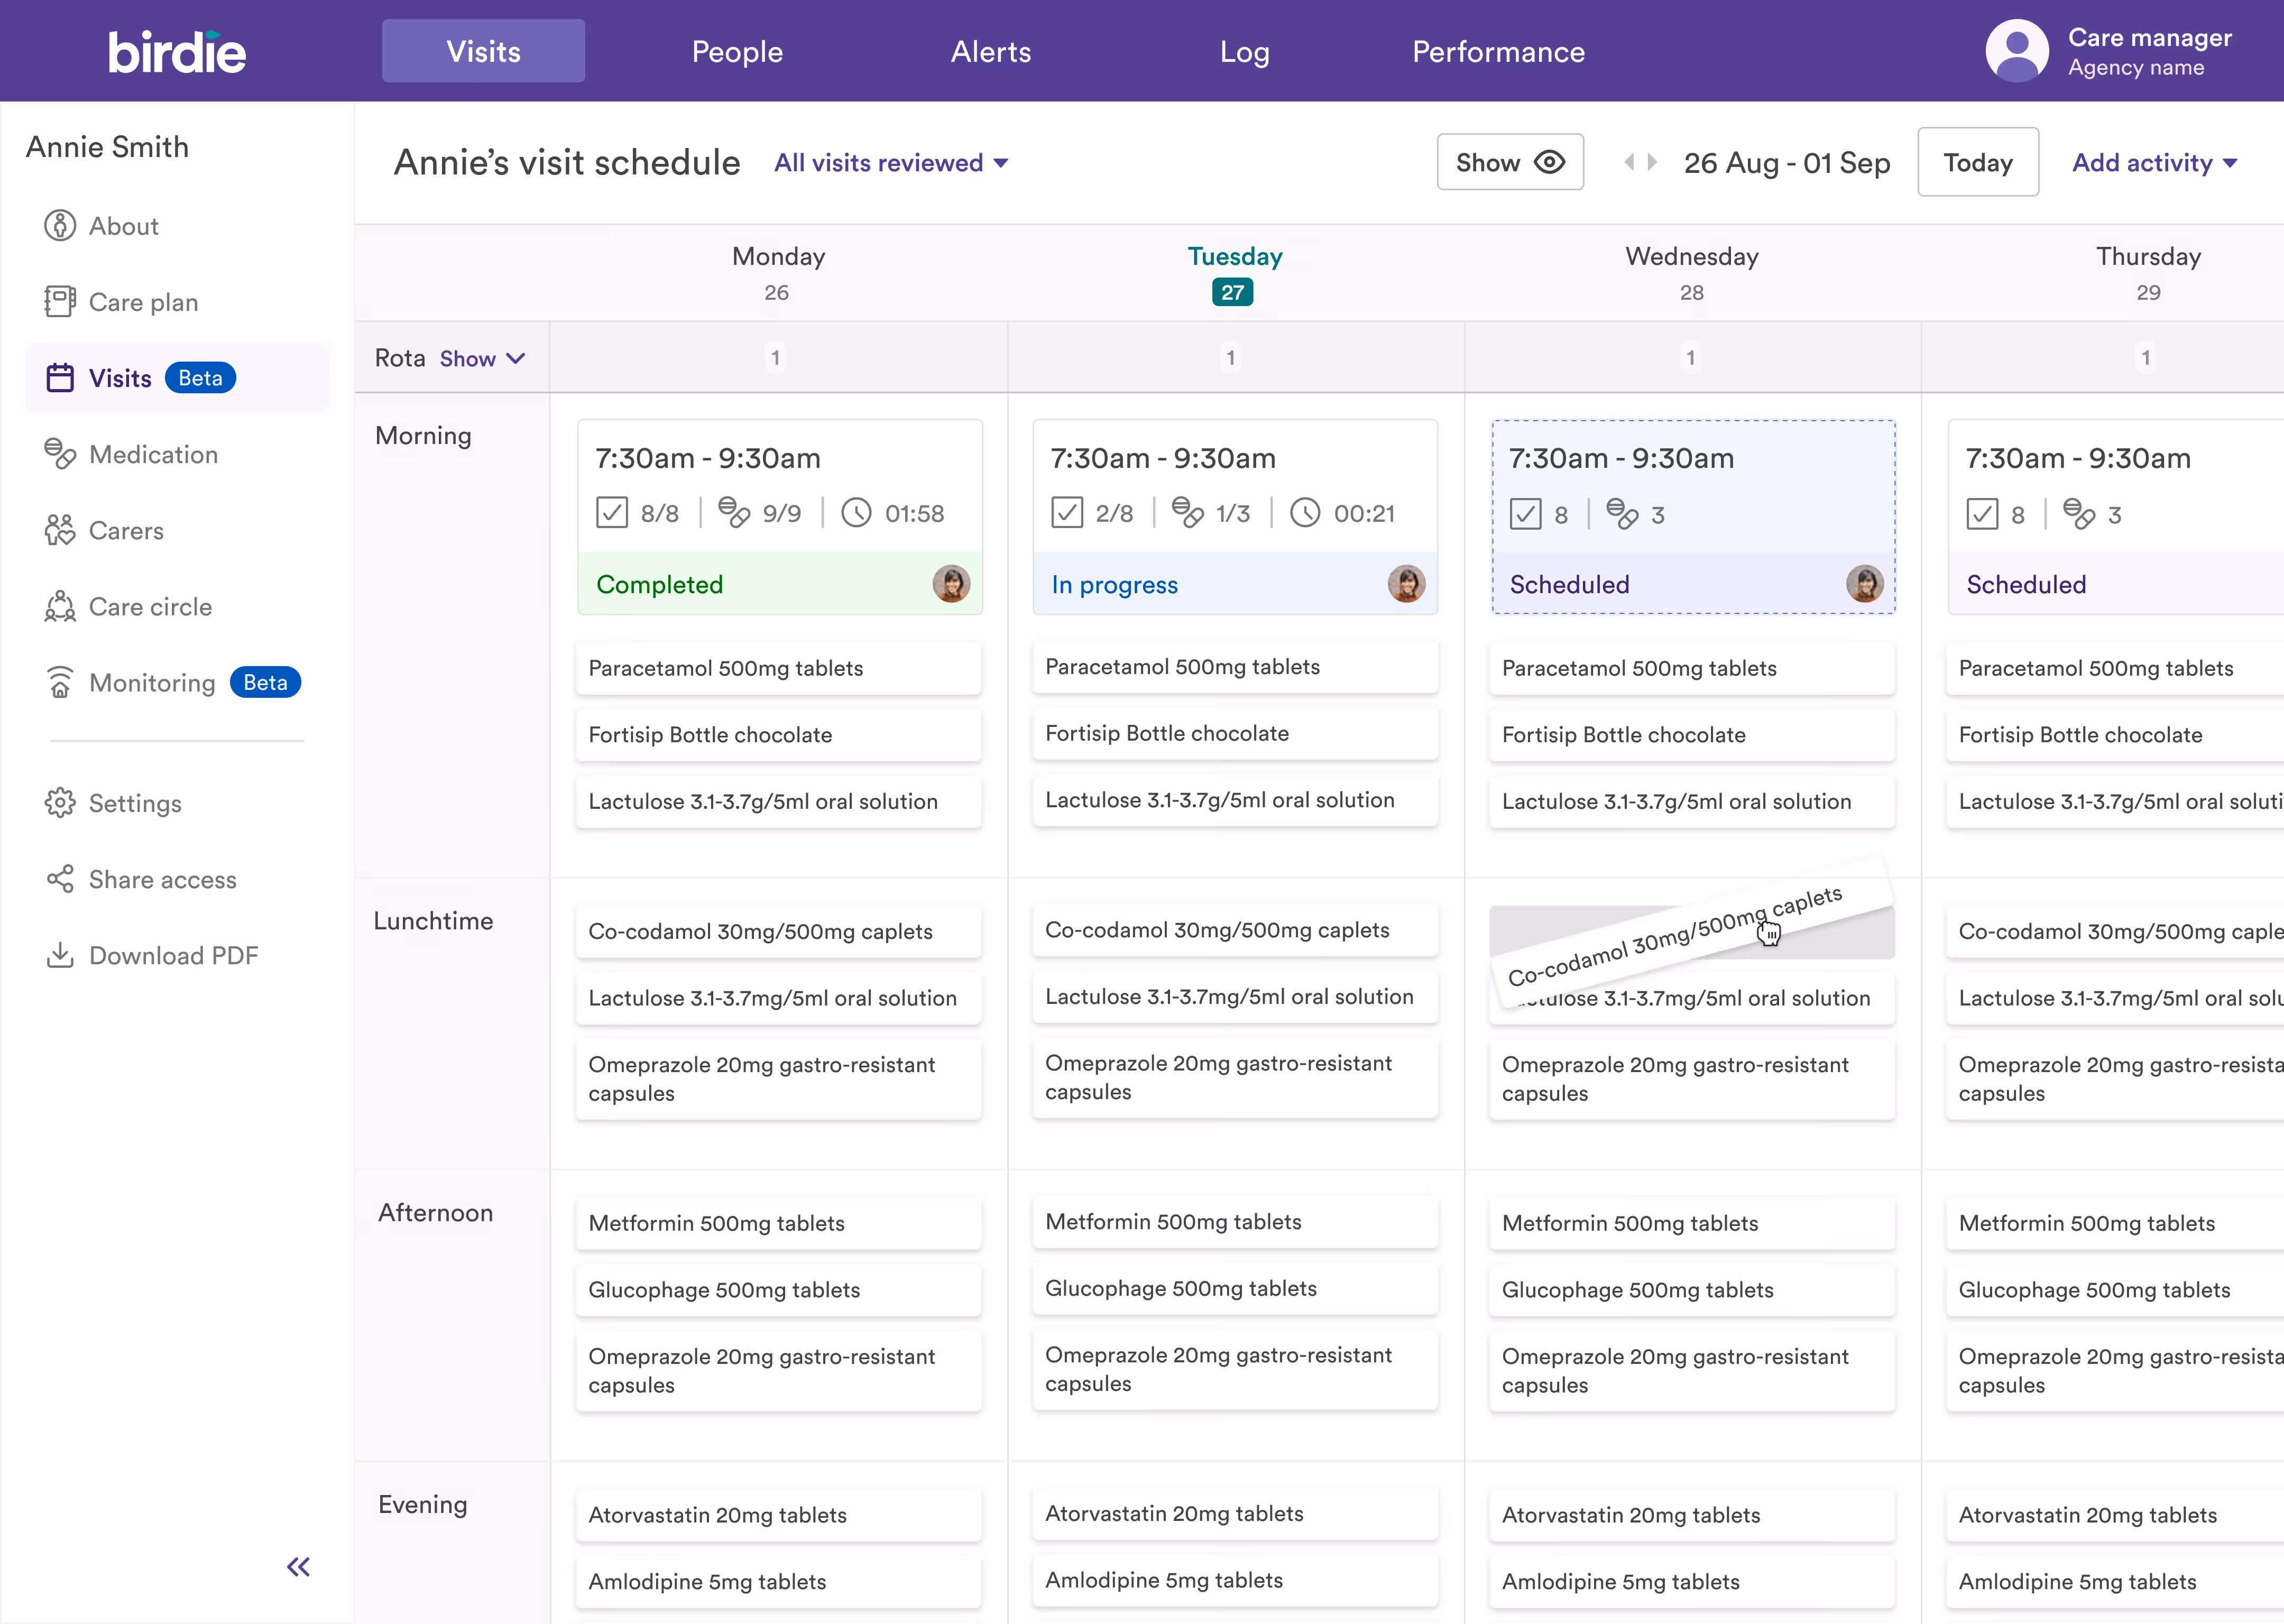Open the Alerts tab
The height and width of the screenshot is (1624, 2284).
990,52
